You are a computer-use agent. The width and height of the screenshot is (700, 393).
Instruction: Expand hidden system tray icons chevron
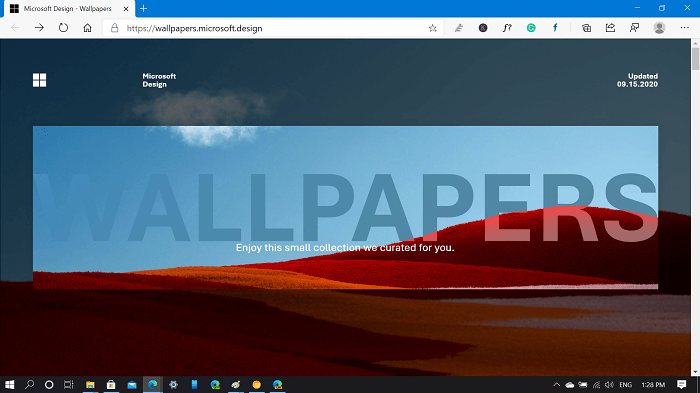tap(556, 385)
